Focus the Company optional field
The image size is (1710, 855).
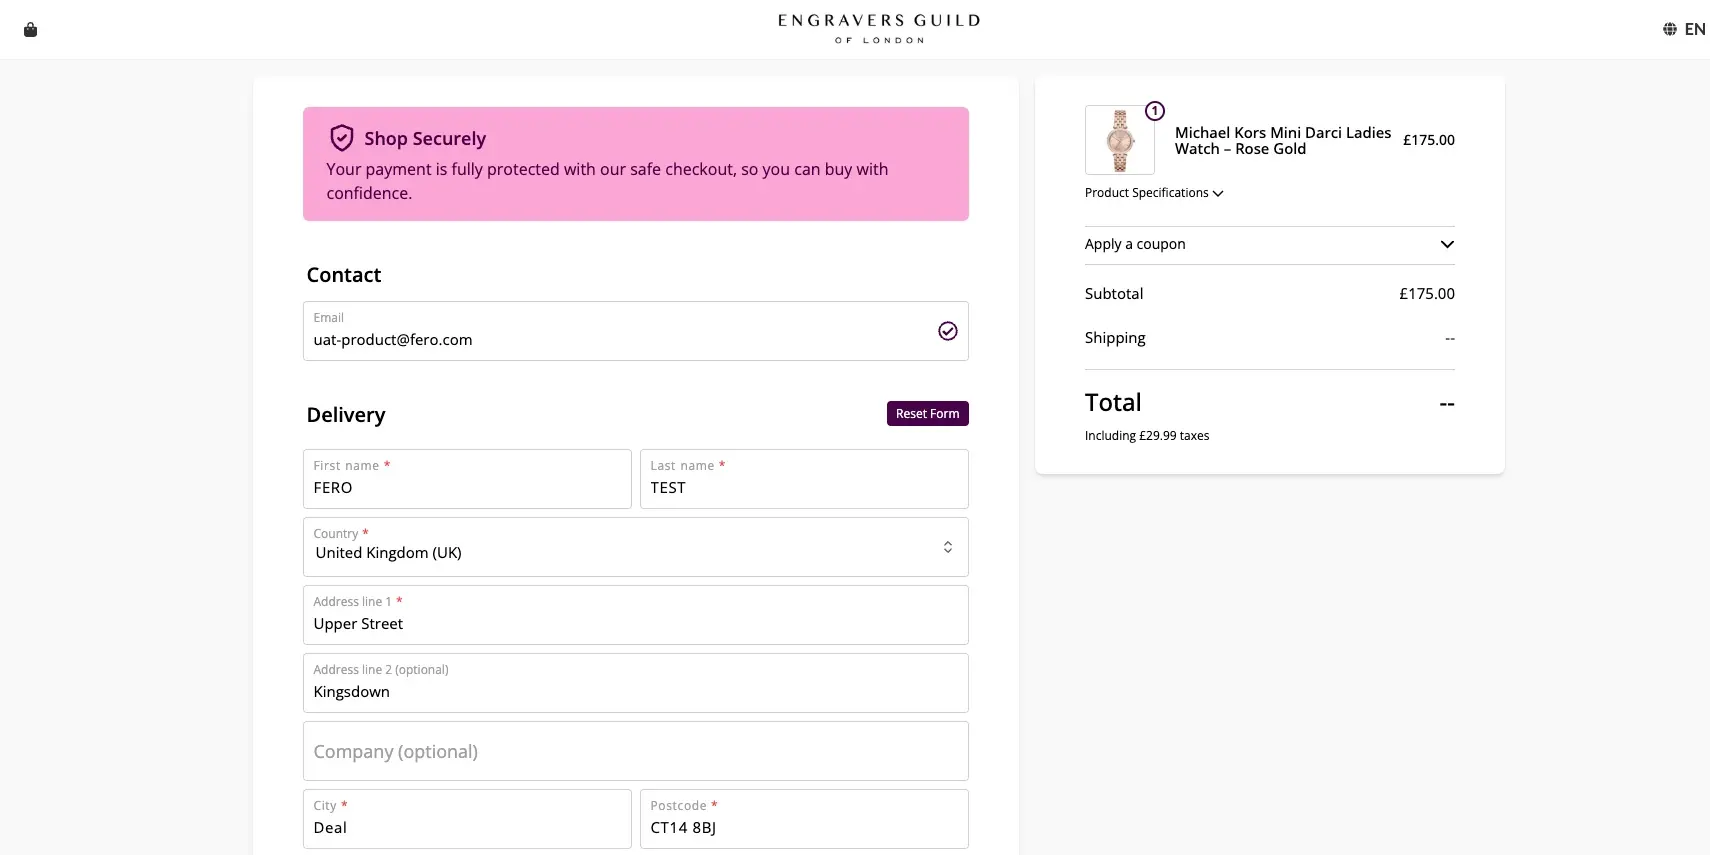pos(635,751)
